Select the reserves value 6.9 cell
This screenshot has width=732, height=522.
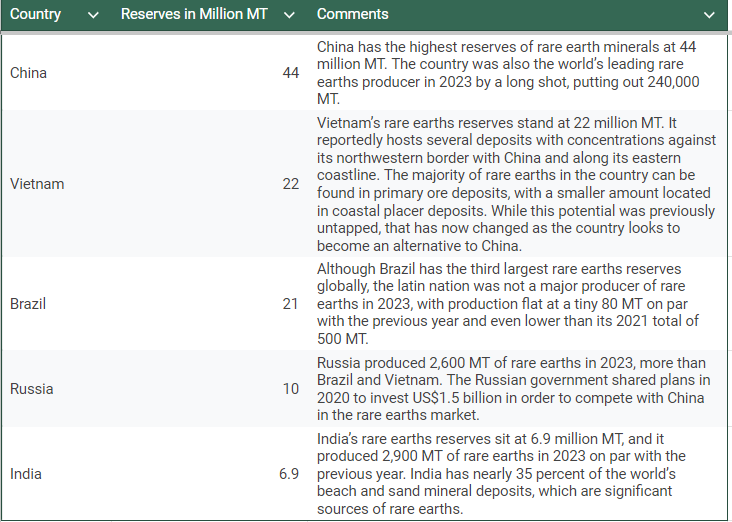tap(288, 473)
